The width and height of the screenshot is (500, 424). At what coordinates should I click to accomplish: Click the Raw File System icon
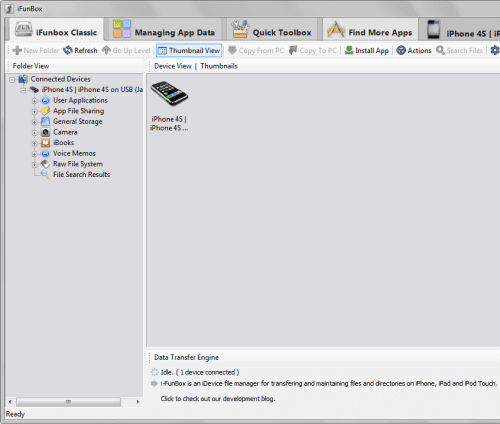pos(45,164)
